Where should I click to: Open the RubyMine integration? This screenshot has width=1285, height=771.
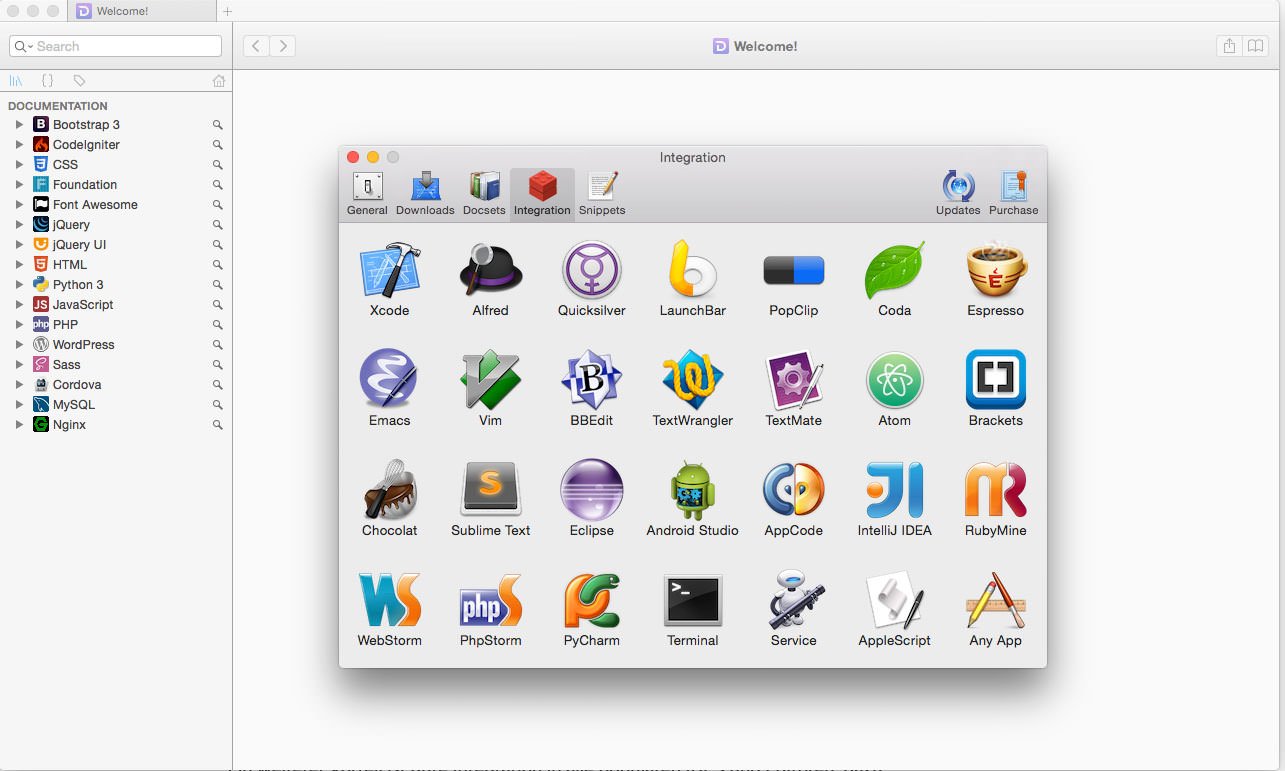996,489
